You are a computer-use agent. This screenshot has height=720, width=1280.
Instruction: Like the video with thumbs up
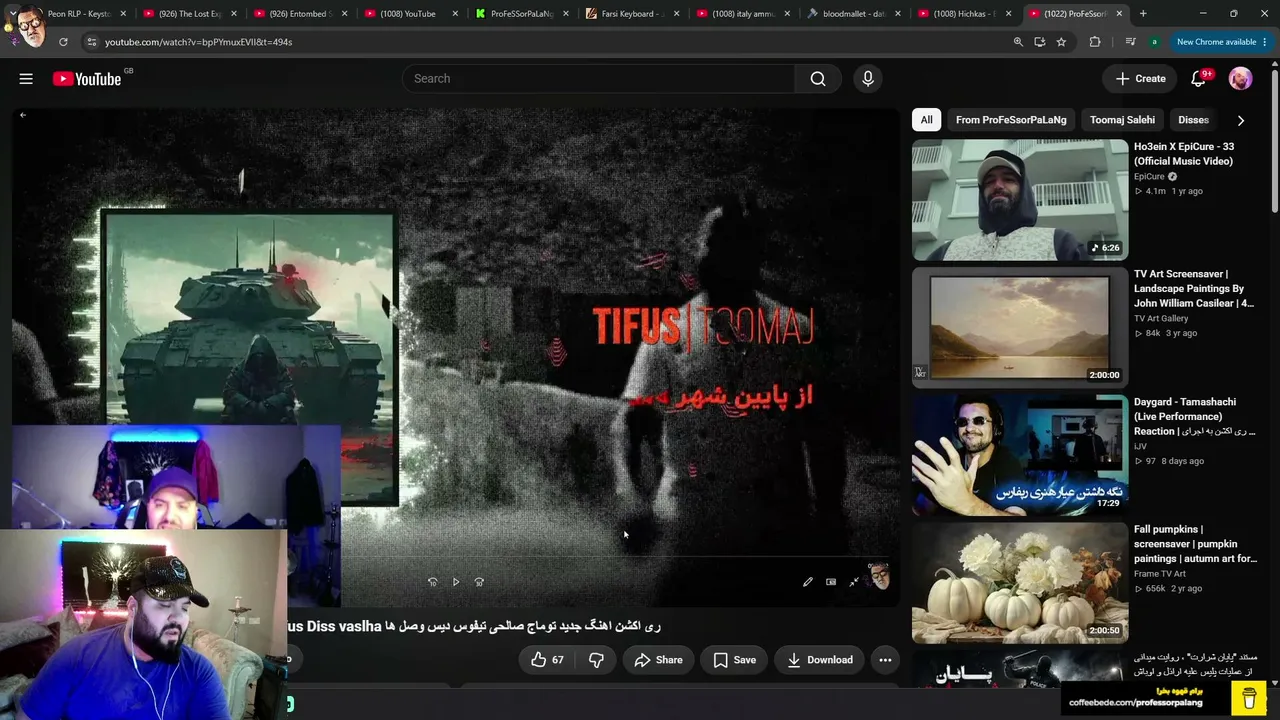tap(546, 660)
